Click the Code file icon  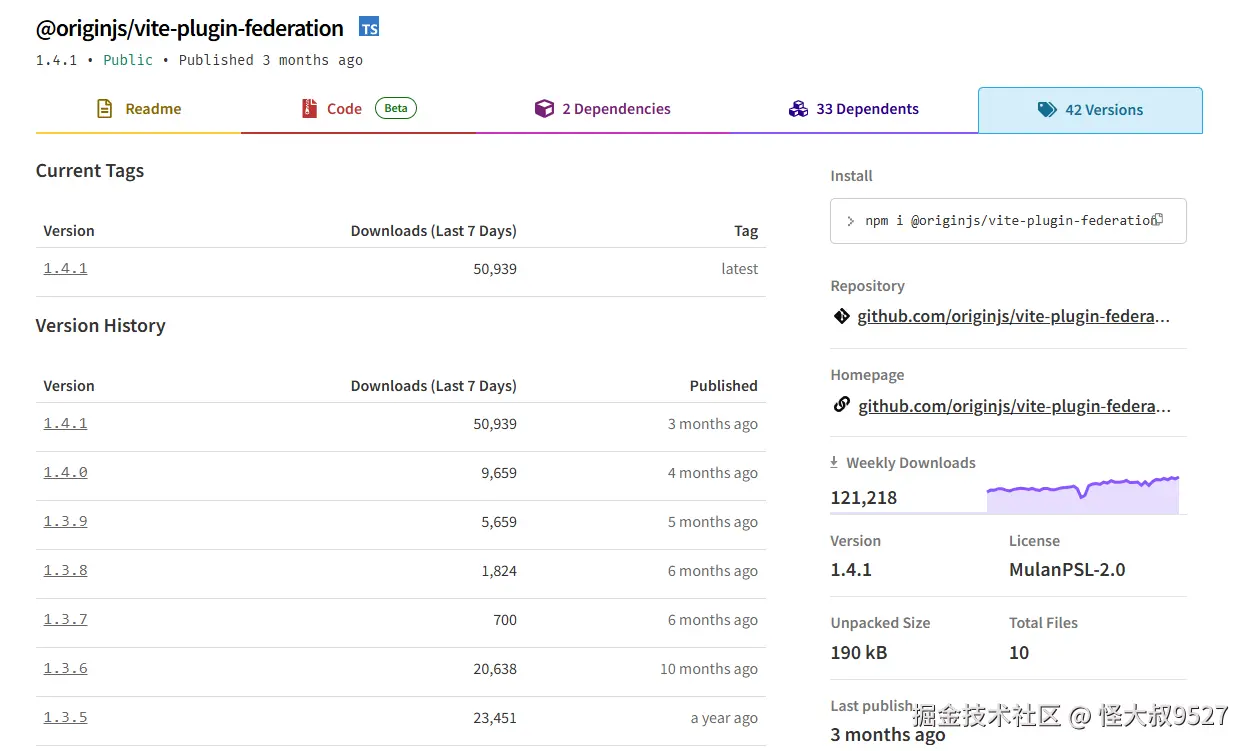309,109
